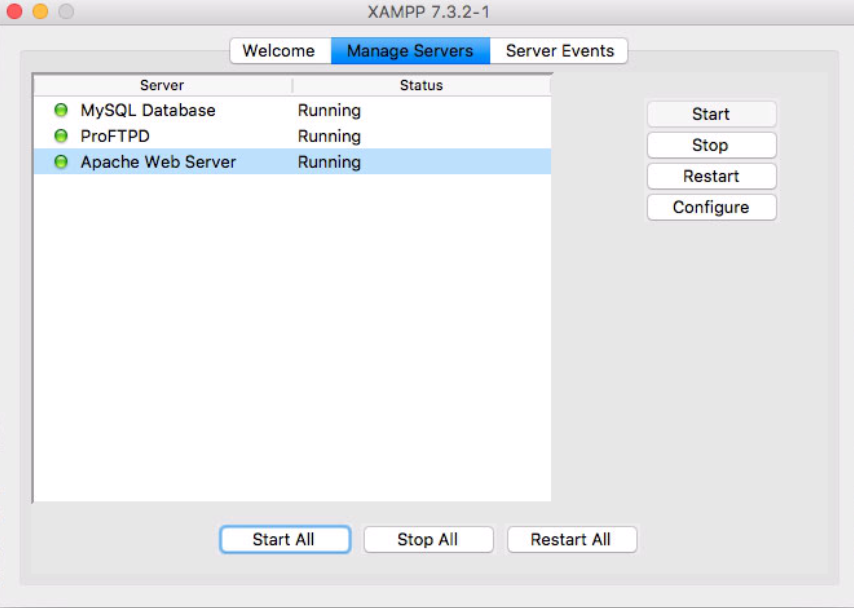Click the green status light beside ProFTPD
Image resolution: width=854 pixels, height=608 pixels.
(61, 136)
